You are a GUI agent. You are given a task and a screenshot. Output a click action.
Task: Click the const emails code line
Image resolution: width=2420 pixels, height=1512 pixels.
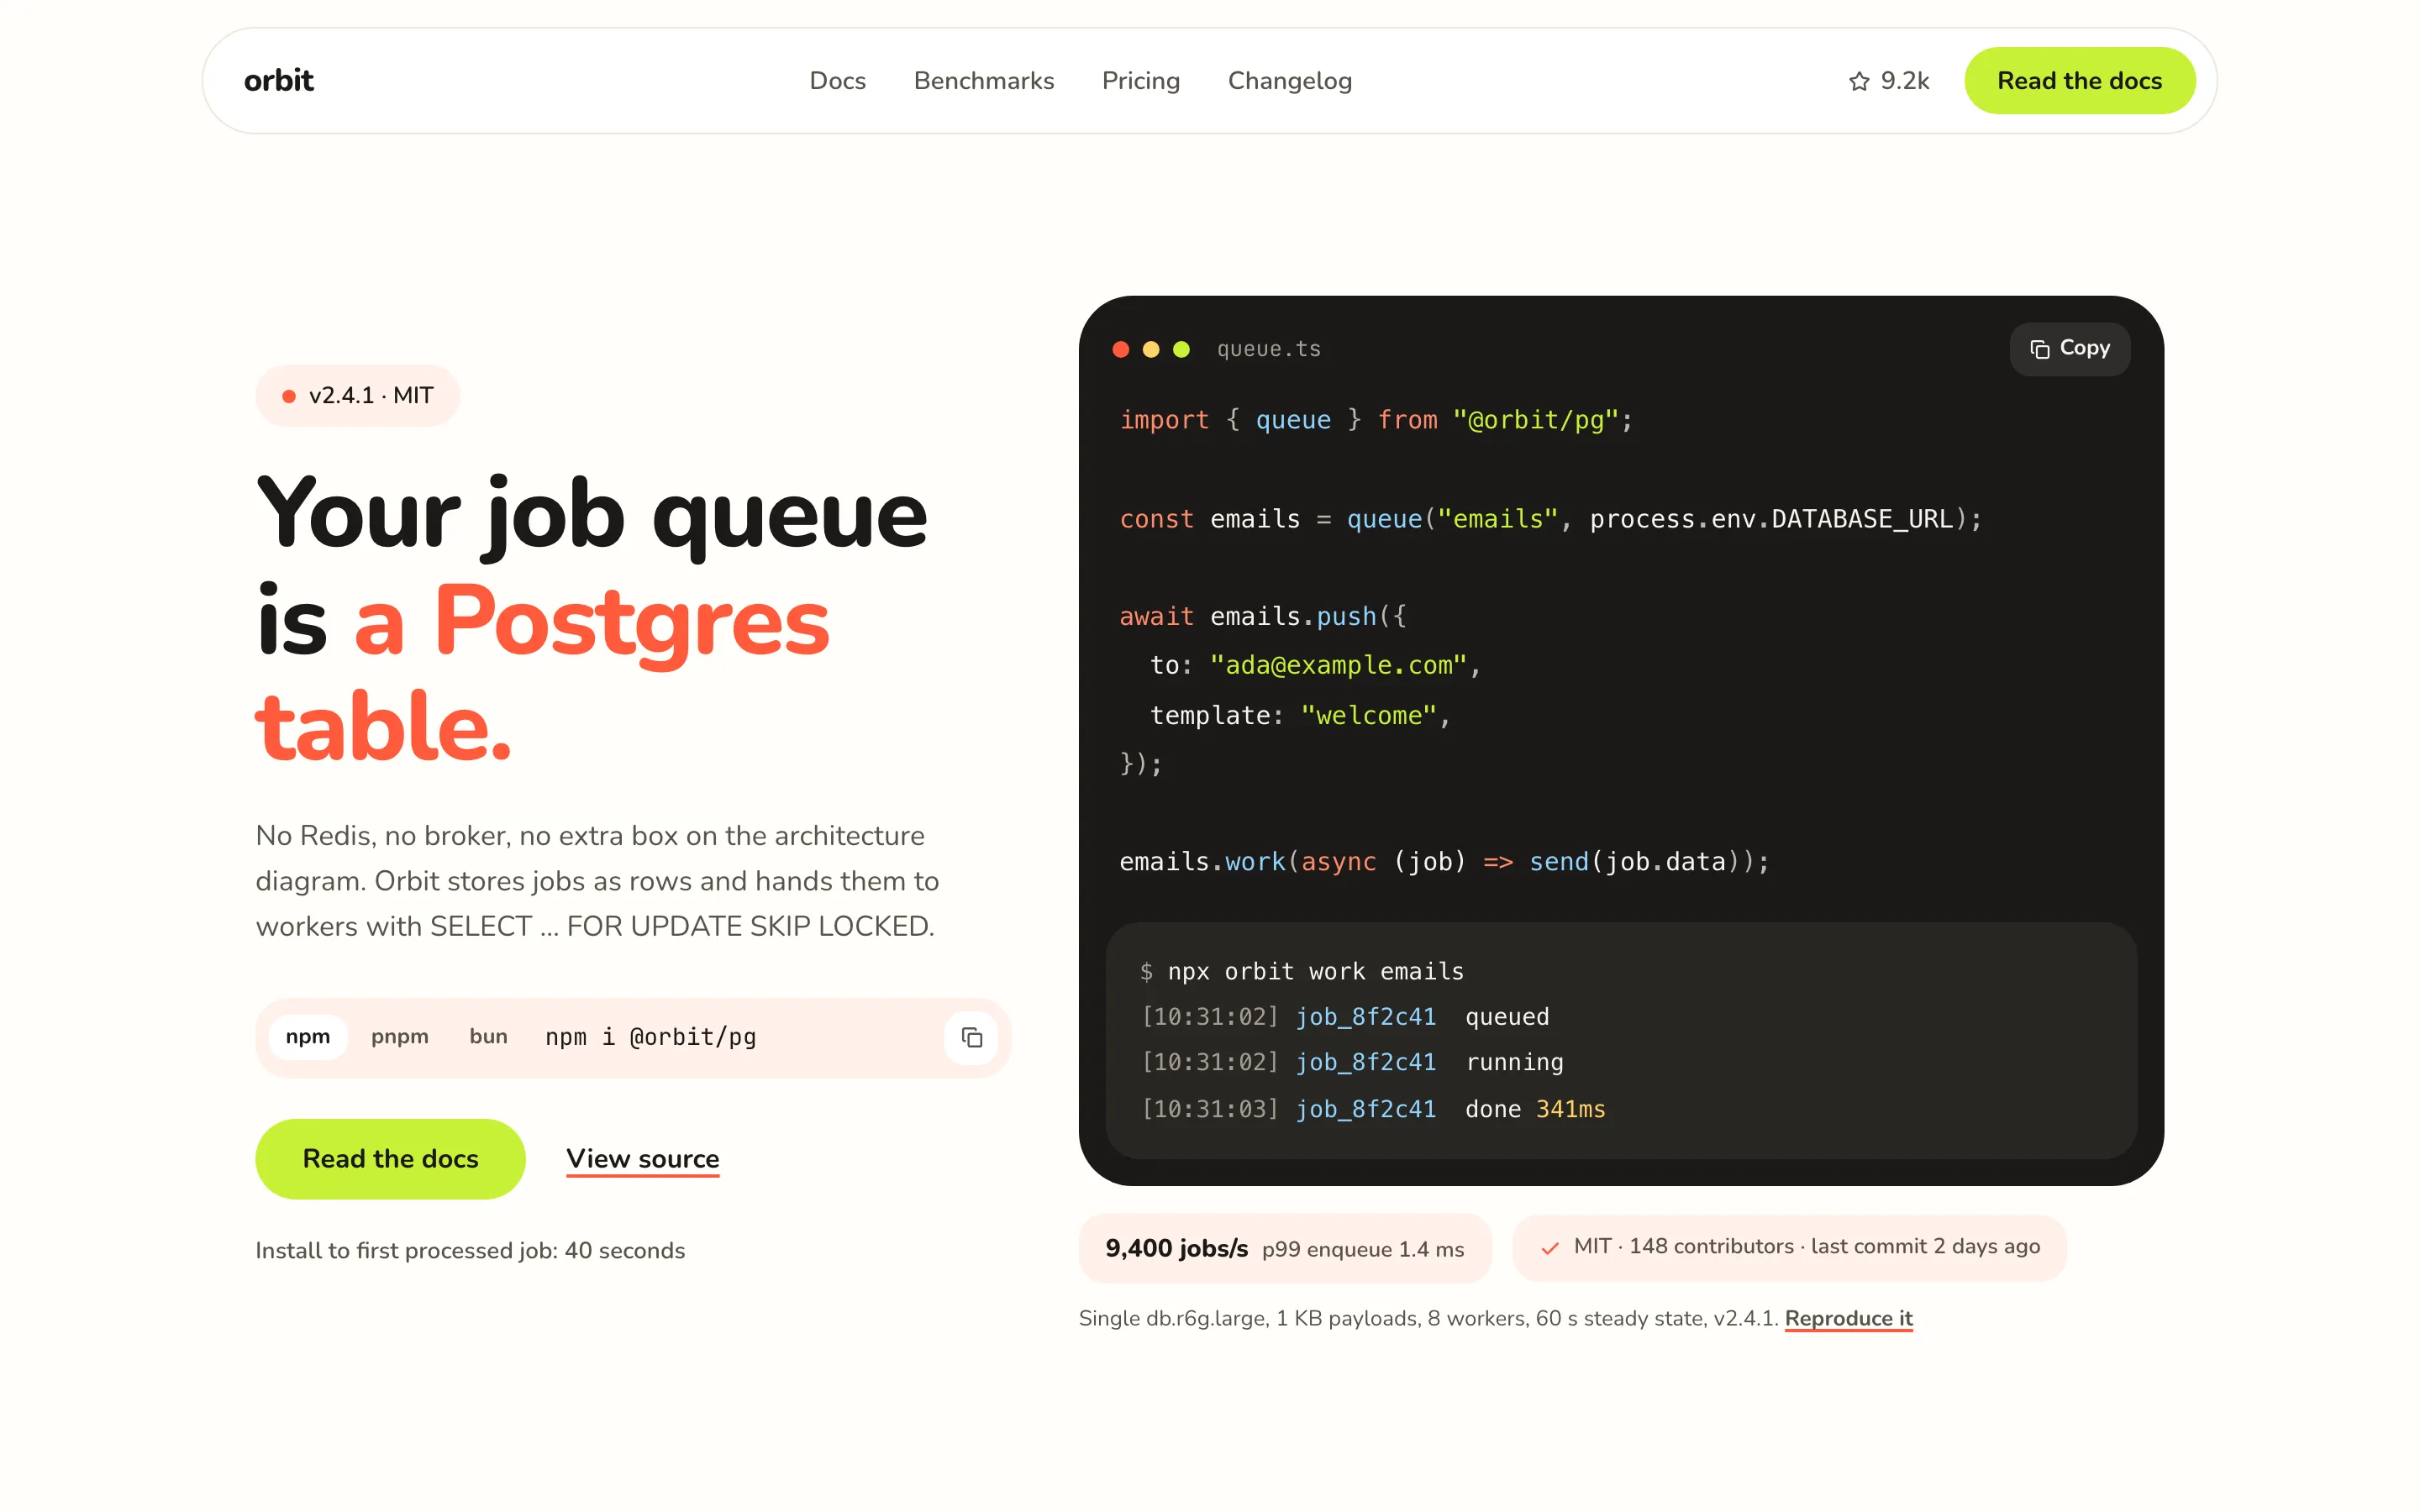coord(1550,519)
